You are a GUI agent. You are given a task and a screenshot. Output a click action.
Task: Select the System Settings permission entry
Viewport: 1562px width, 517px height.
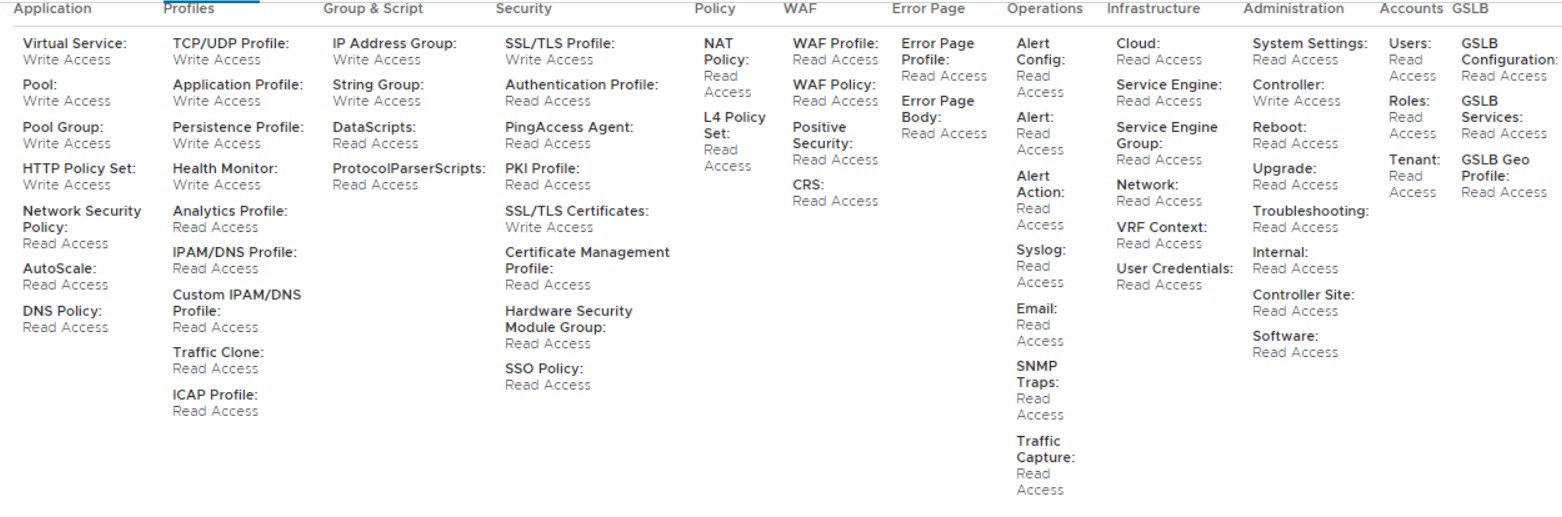tap(1309, 44)
